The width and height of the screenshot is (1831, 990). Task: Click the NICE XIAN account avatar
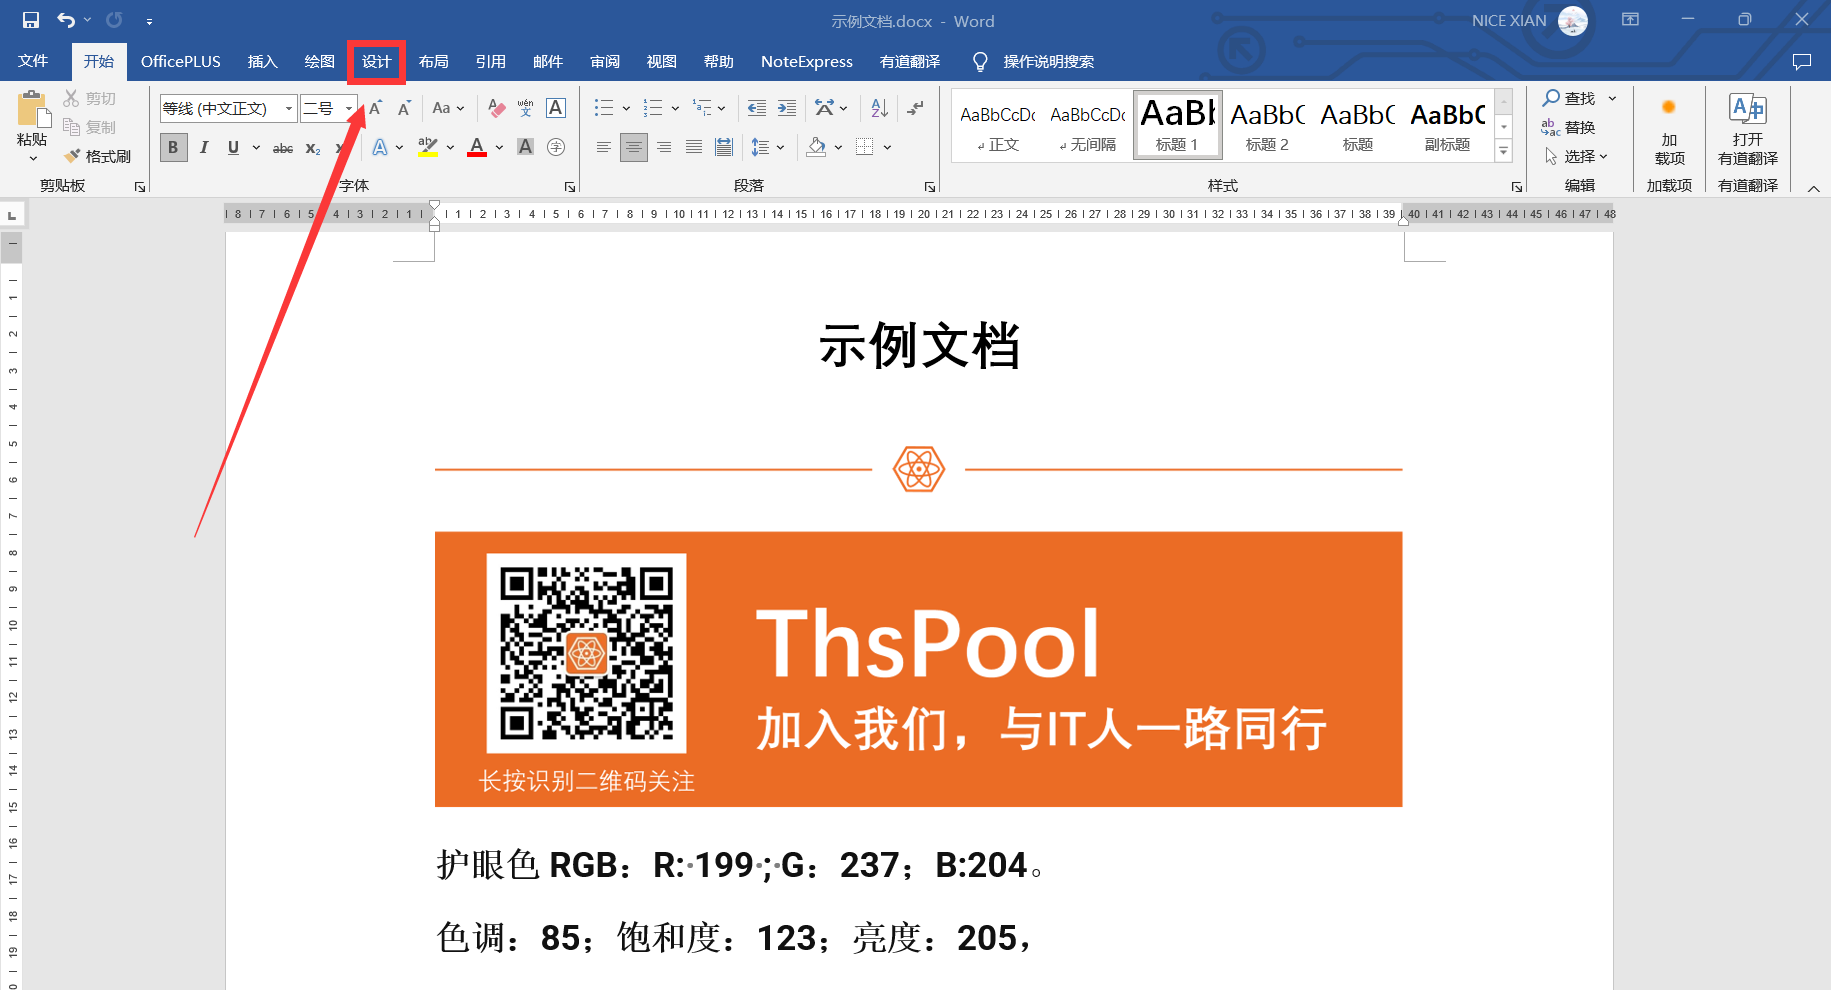(1573, 20)
